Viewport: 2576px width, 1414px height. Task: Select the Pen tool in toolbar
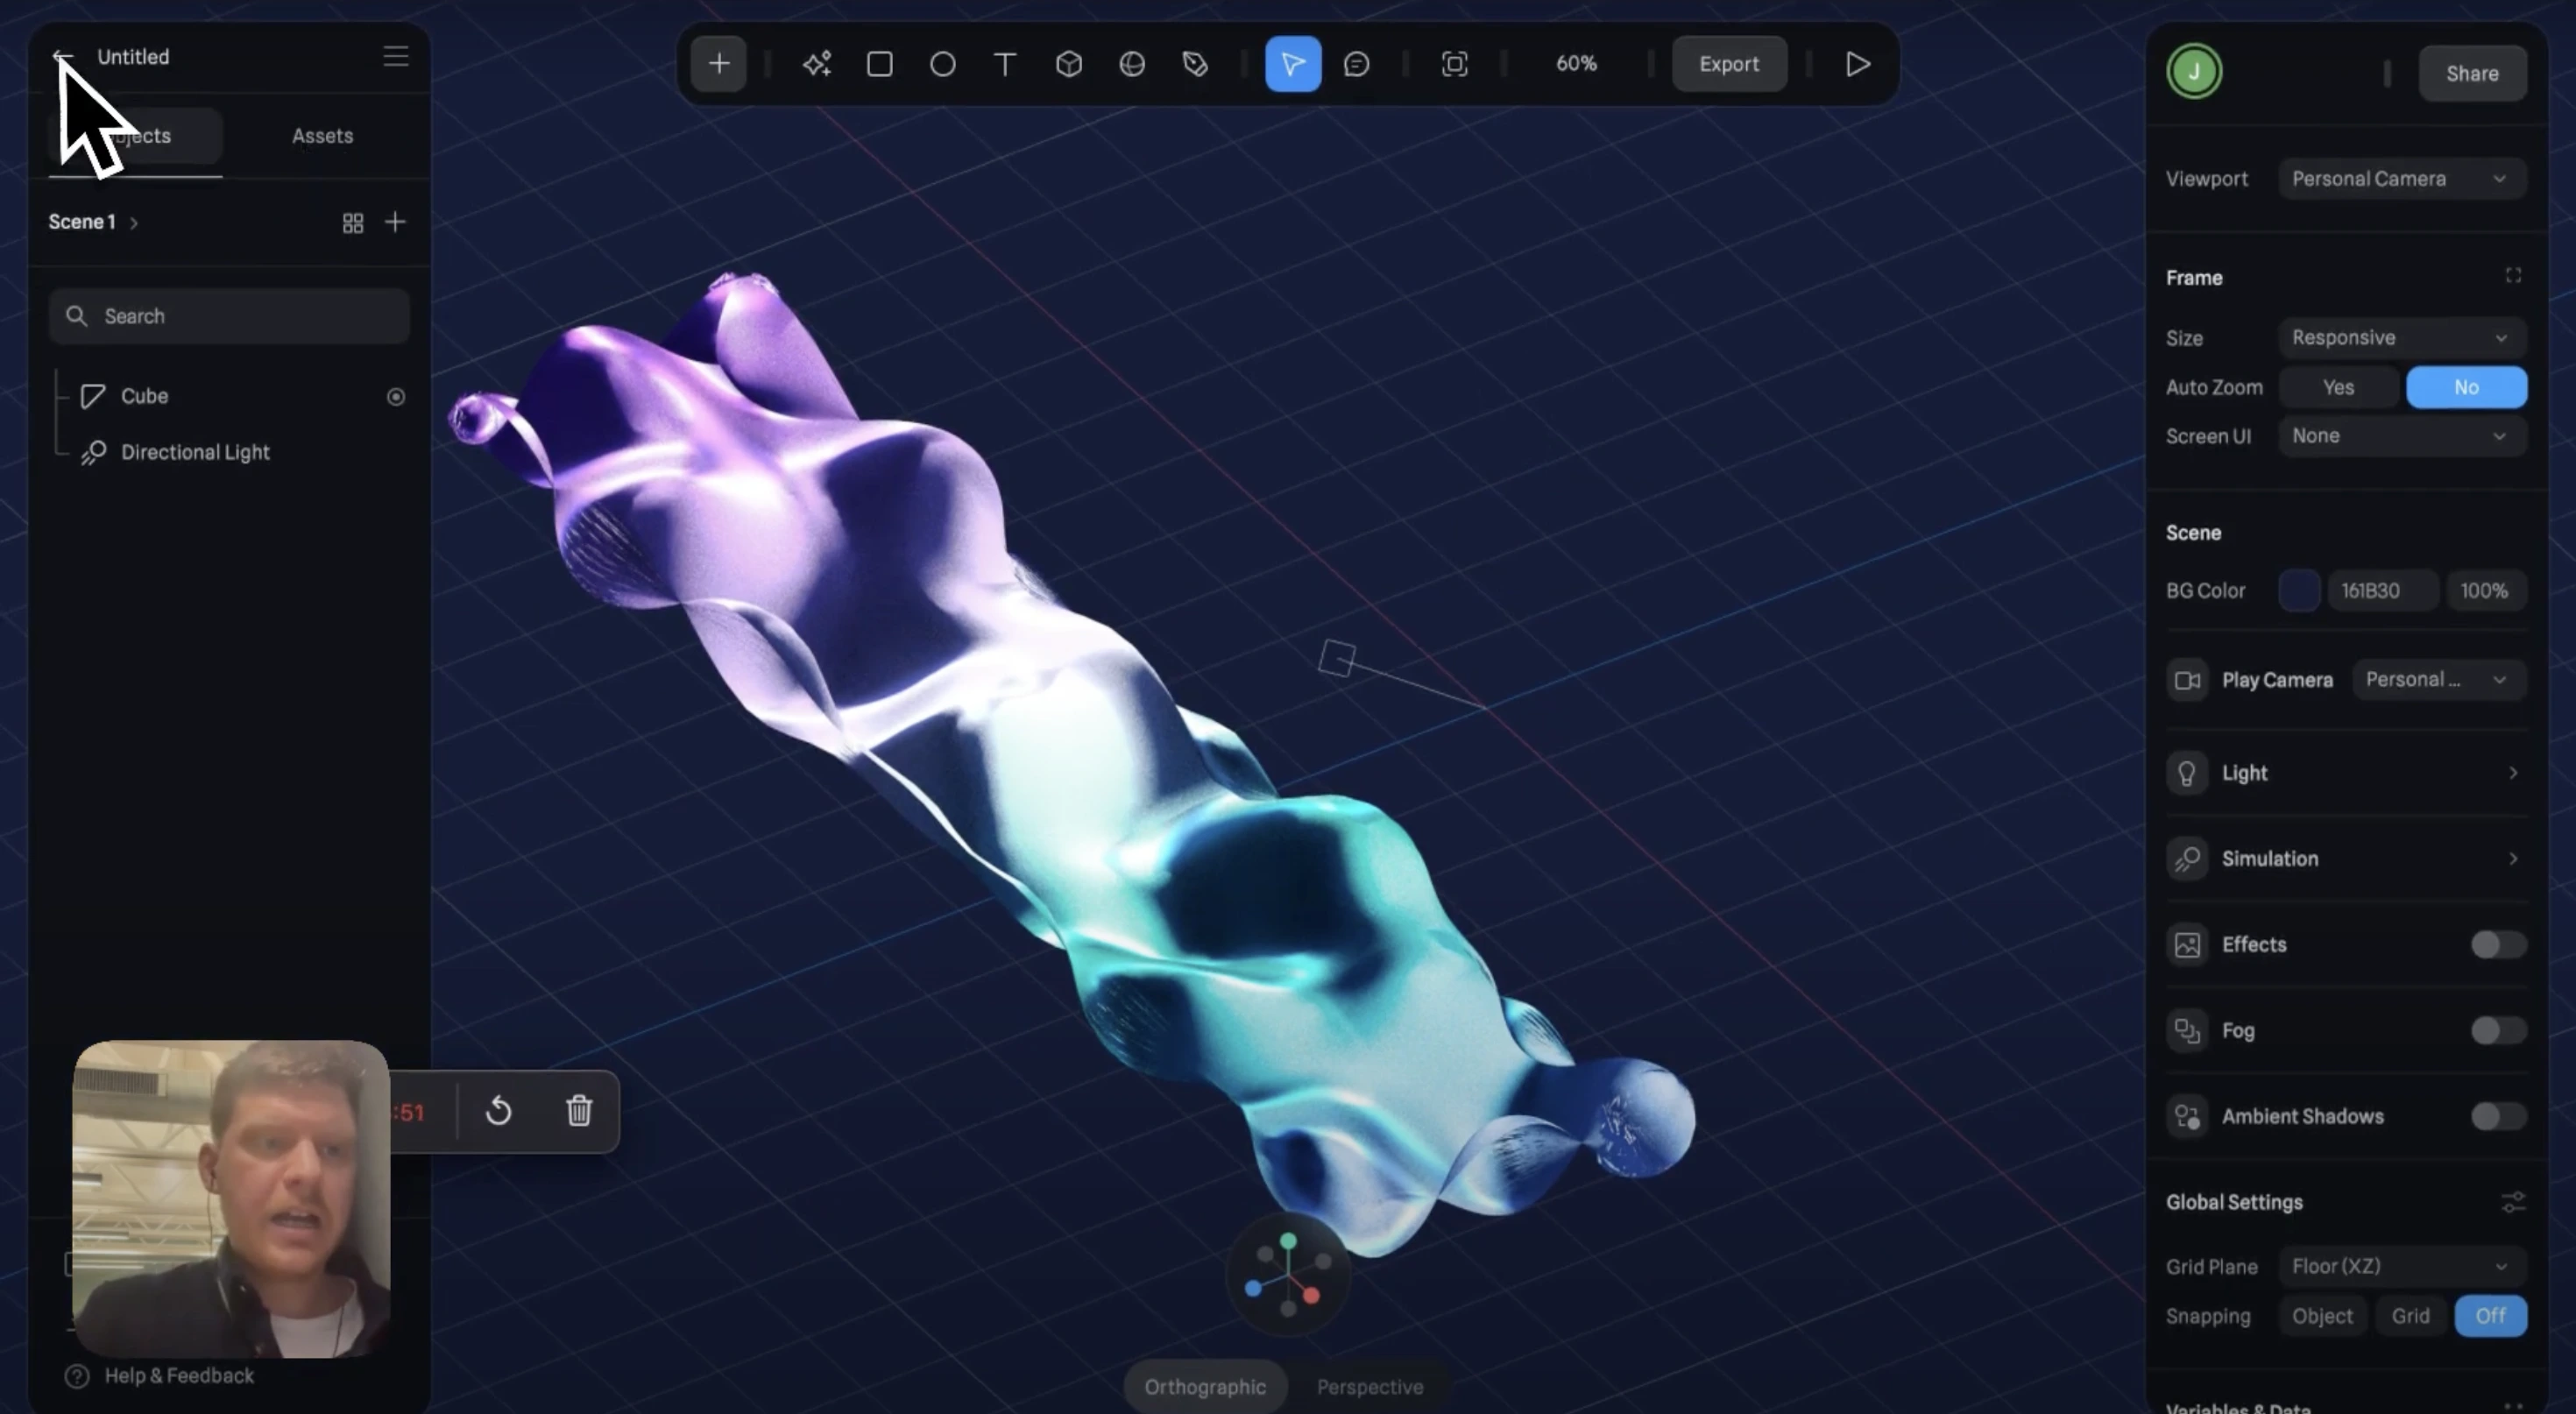(x=1196, y=64)
